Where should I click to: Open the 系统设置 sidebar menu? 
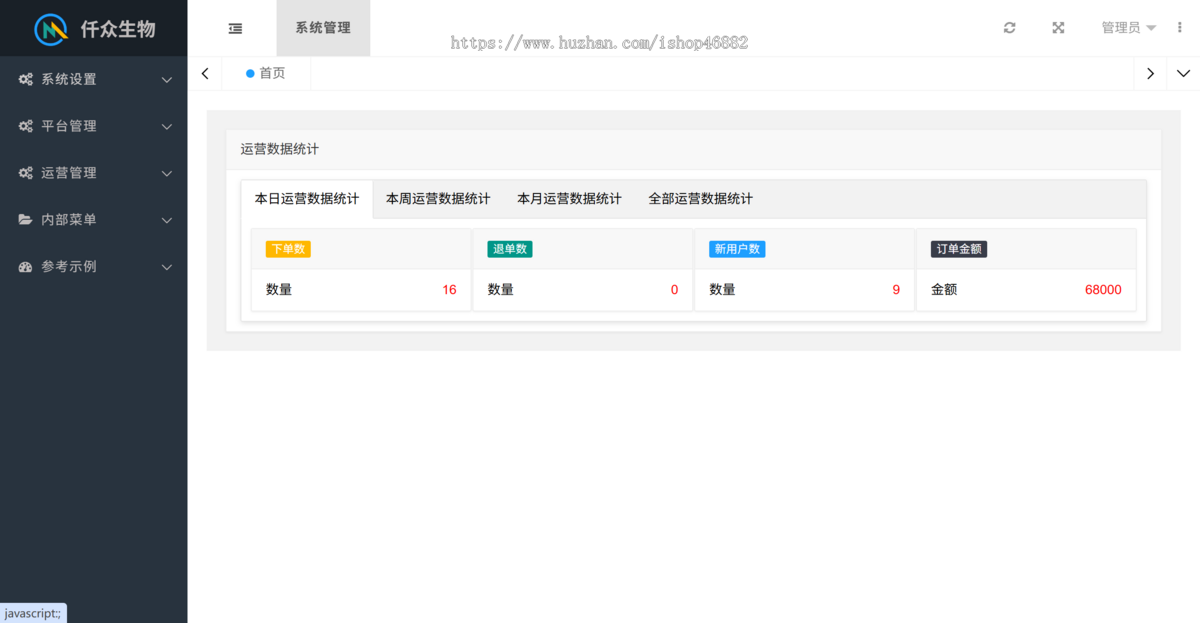click(93, 79)
